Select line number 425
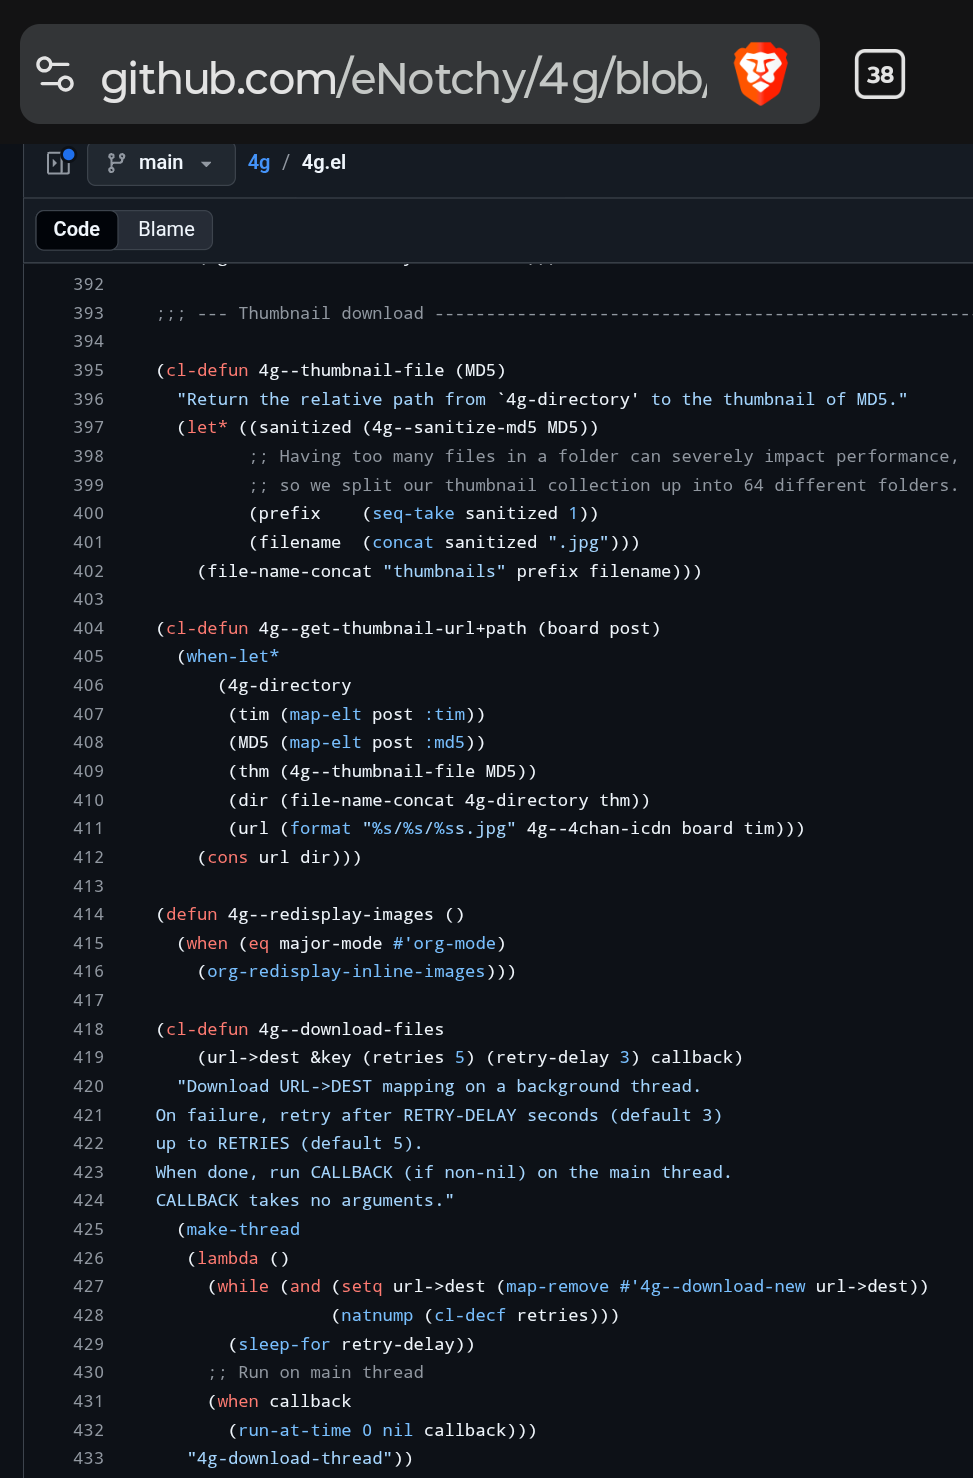The image size is (973, 1478). click(89, 1229)
